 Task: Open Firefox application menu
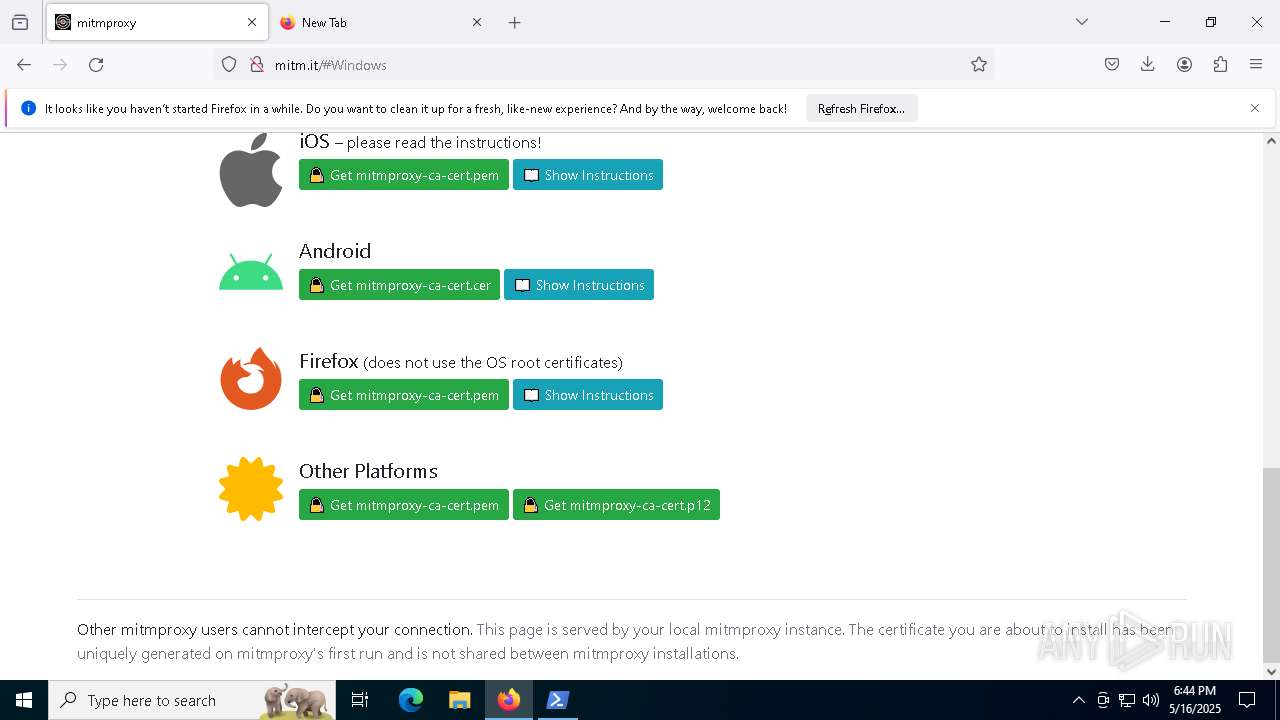point(1256,65)
